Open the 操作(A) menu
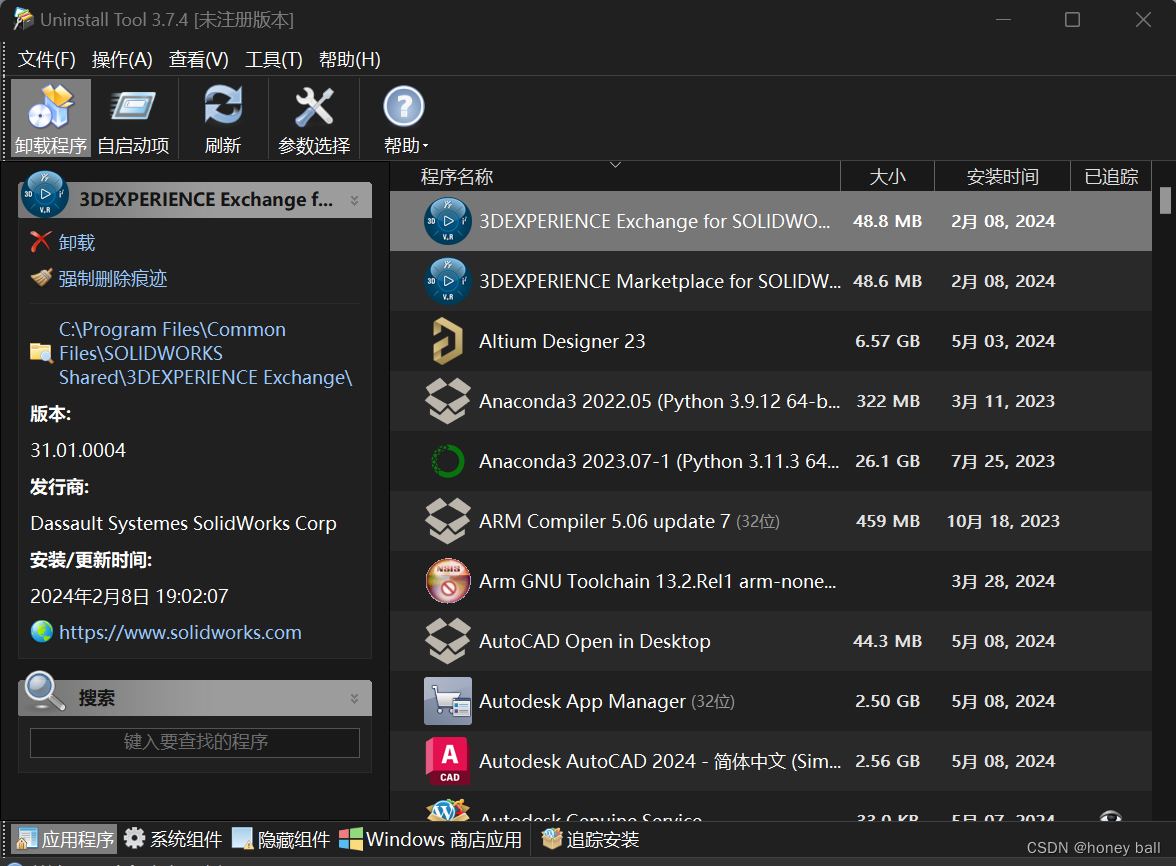This screenshot has width=1176, height=866. pos(122,59)
